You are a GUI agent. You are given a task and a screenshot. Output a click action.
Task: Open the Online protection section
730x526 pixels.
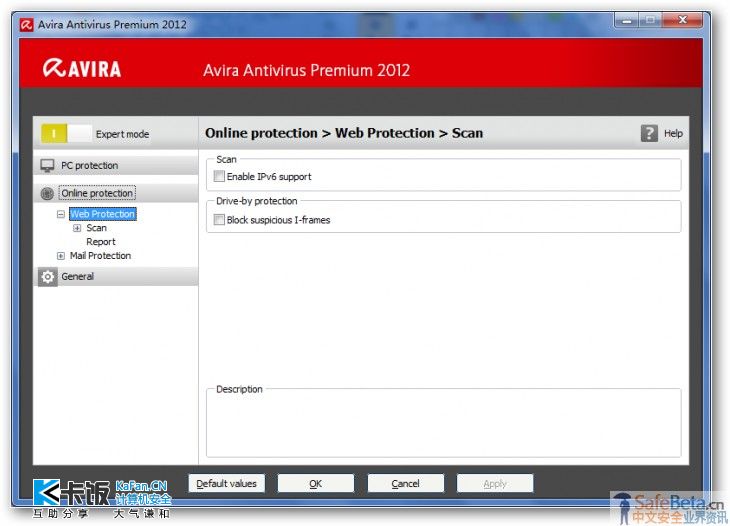[x=116, y=193]
